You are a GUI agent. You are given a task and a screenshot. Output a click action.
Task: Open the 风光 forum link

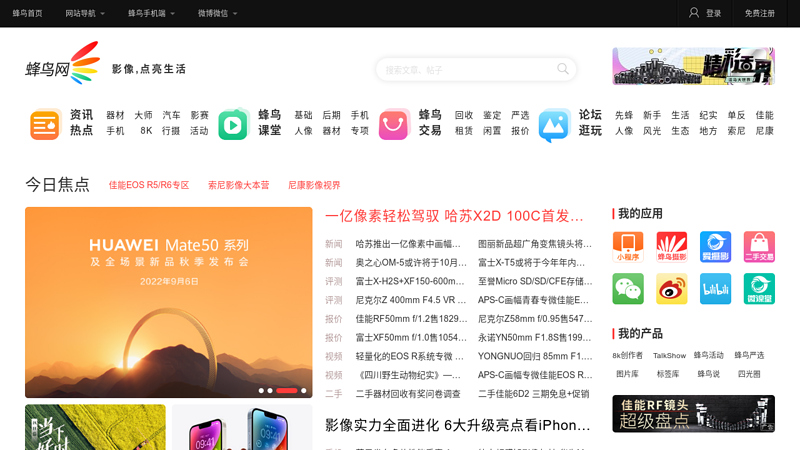652,131
